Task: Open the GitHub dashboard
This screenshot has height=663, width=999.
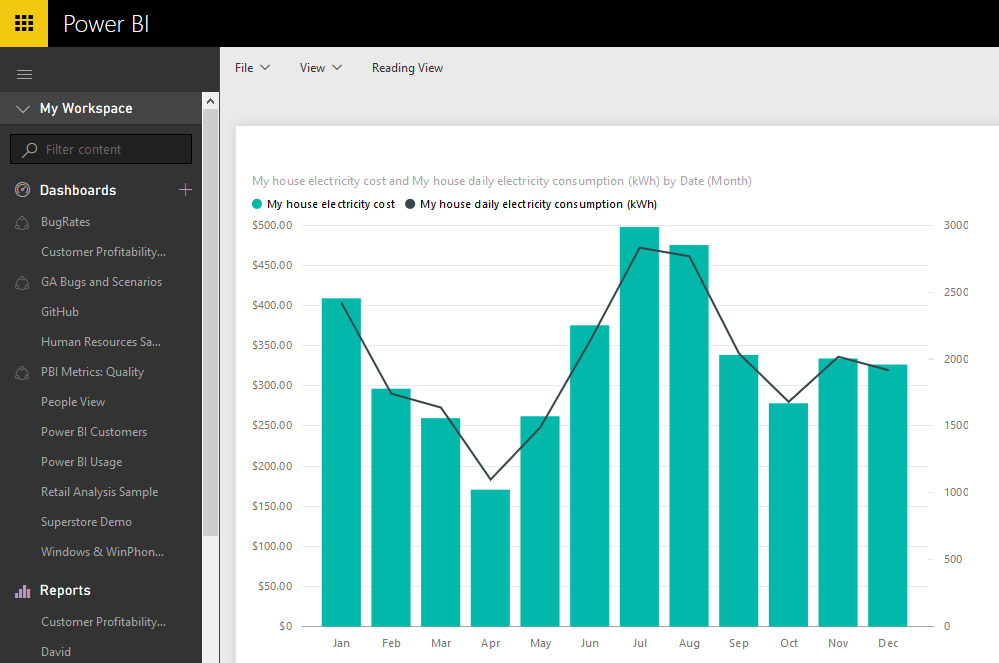Action: click(x=59, y=311)
